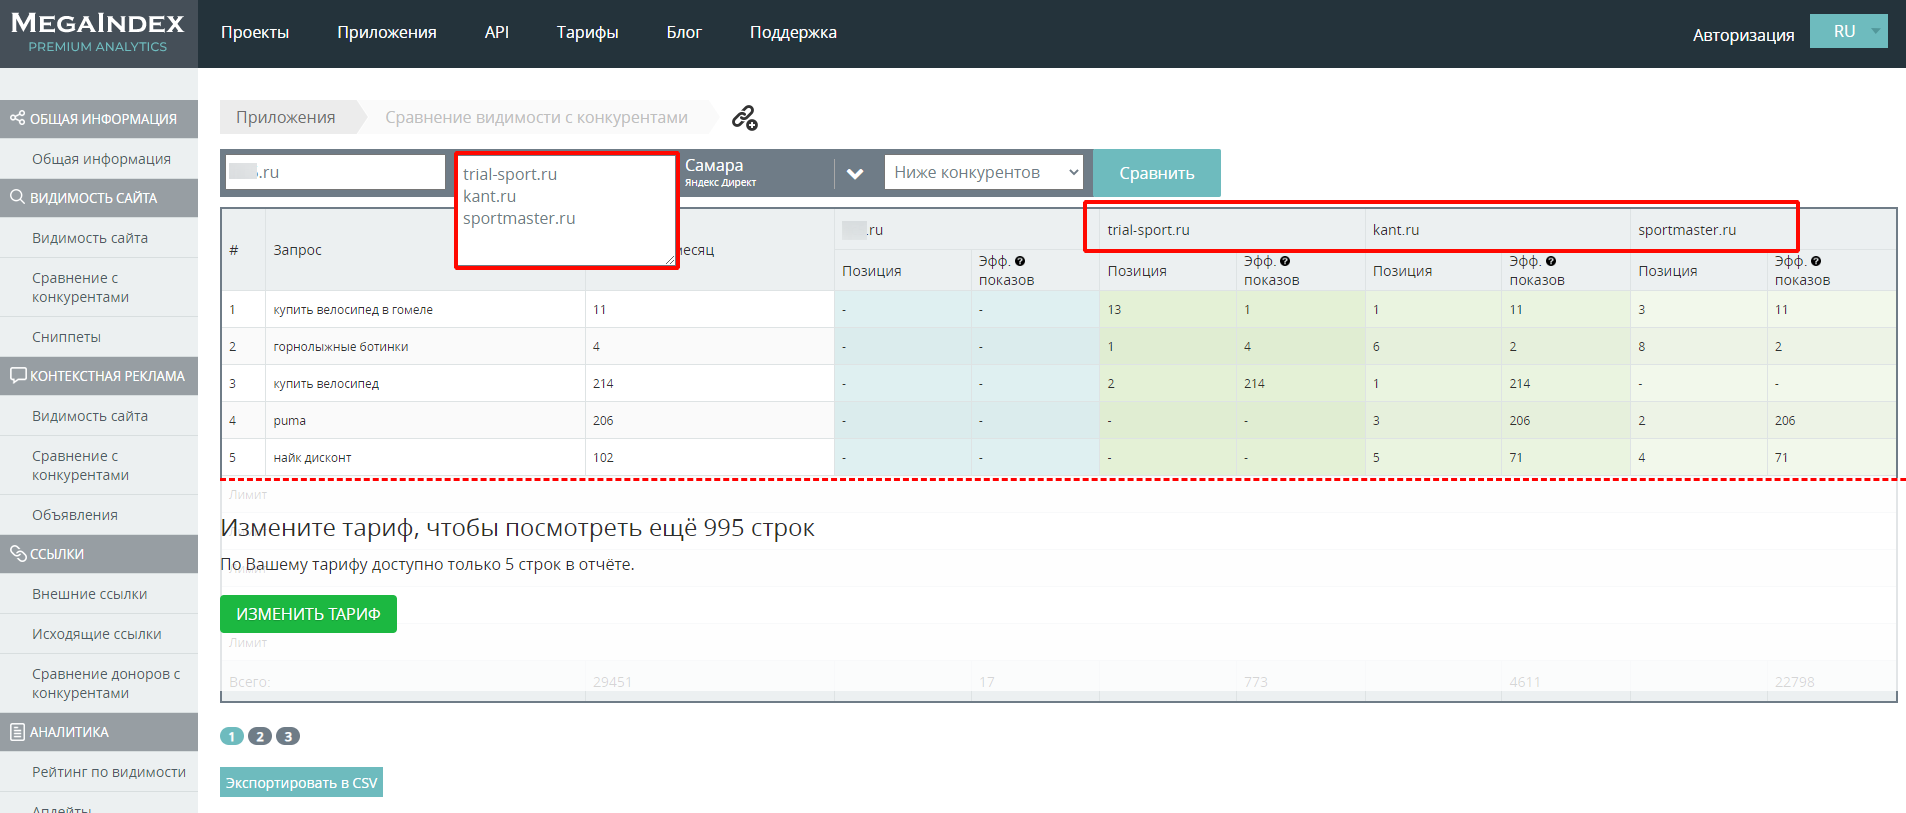Viewport: 1906px width, 813px height.
Task: Click help icon in kant.ru Эфф. показов header
Action: pos(1550,261)
